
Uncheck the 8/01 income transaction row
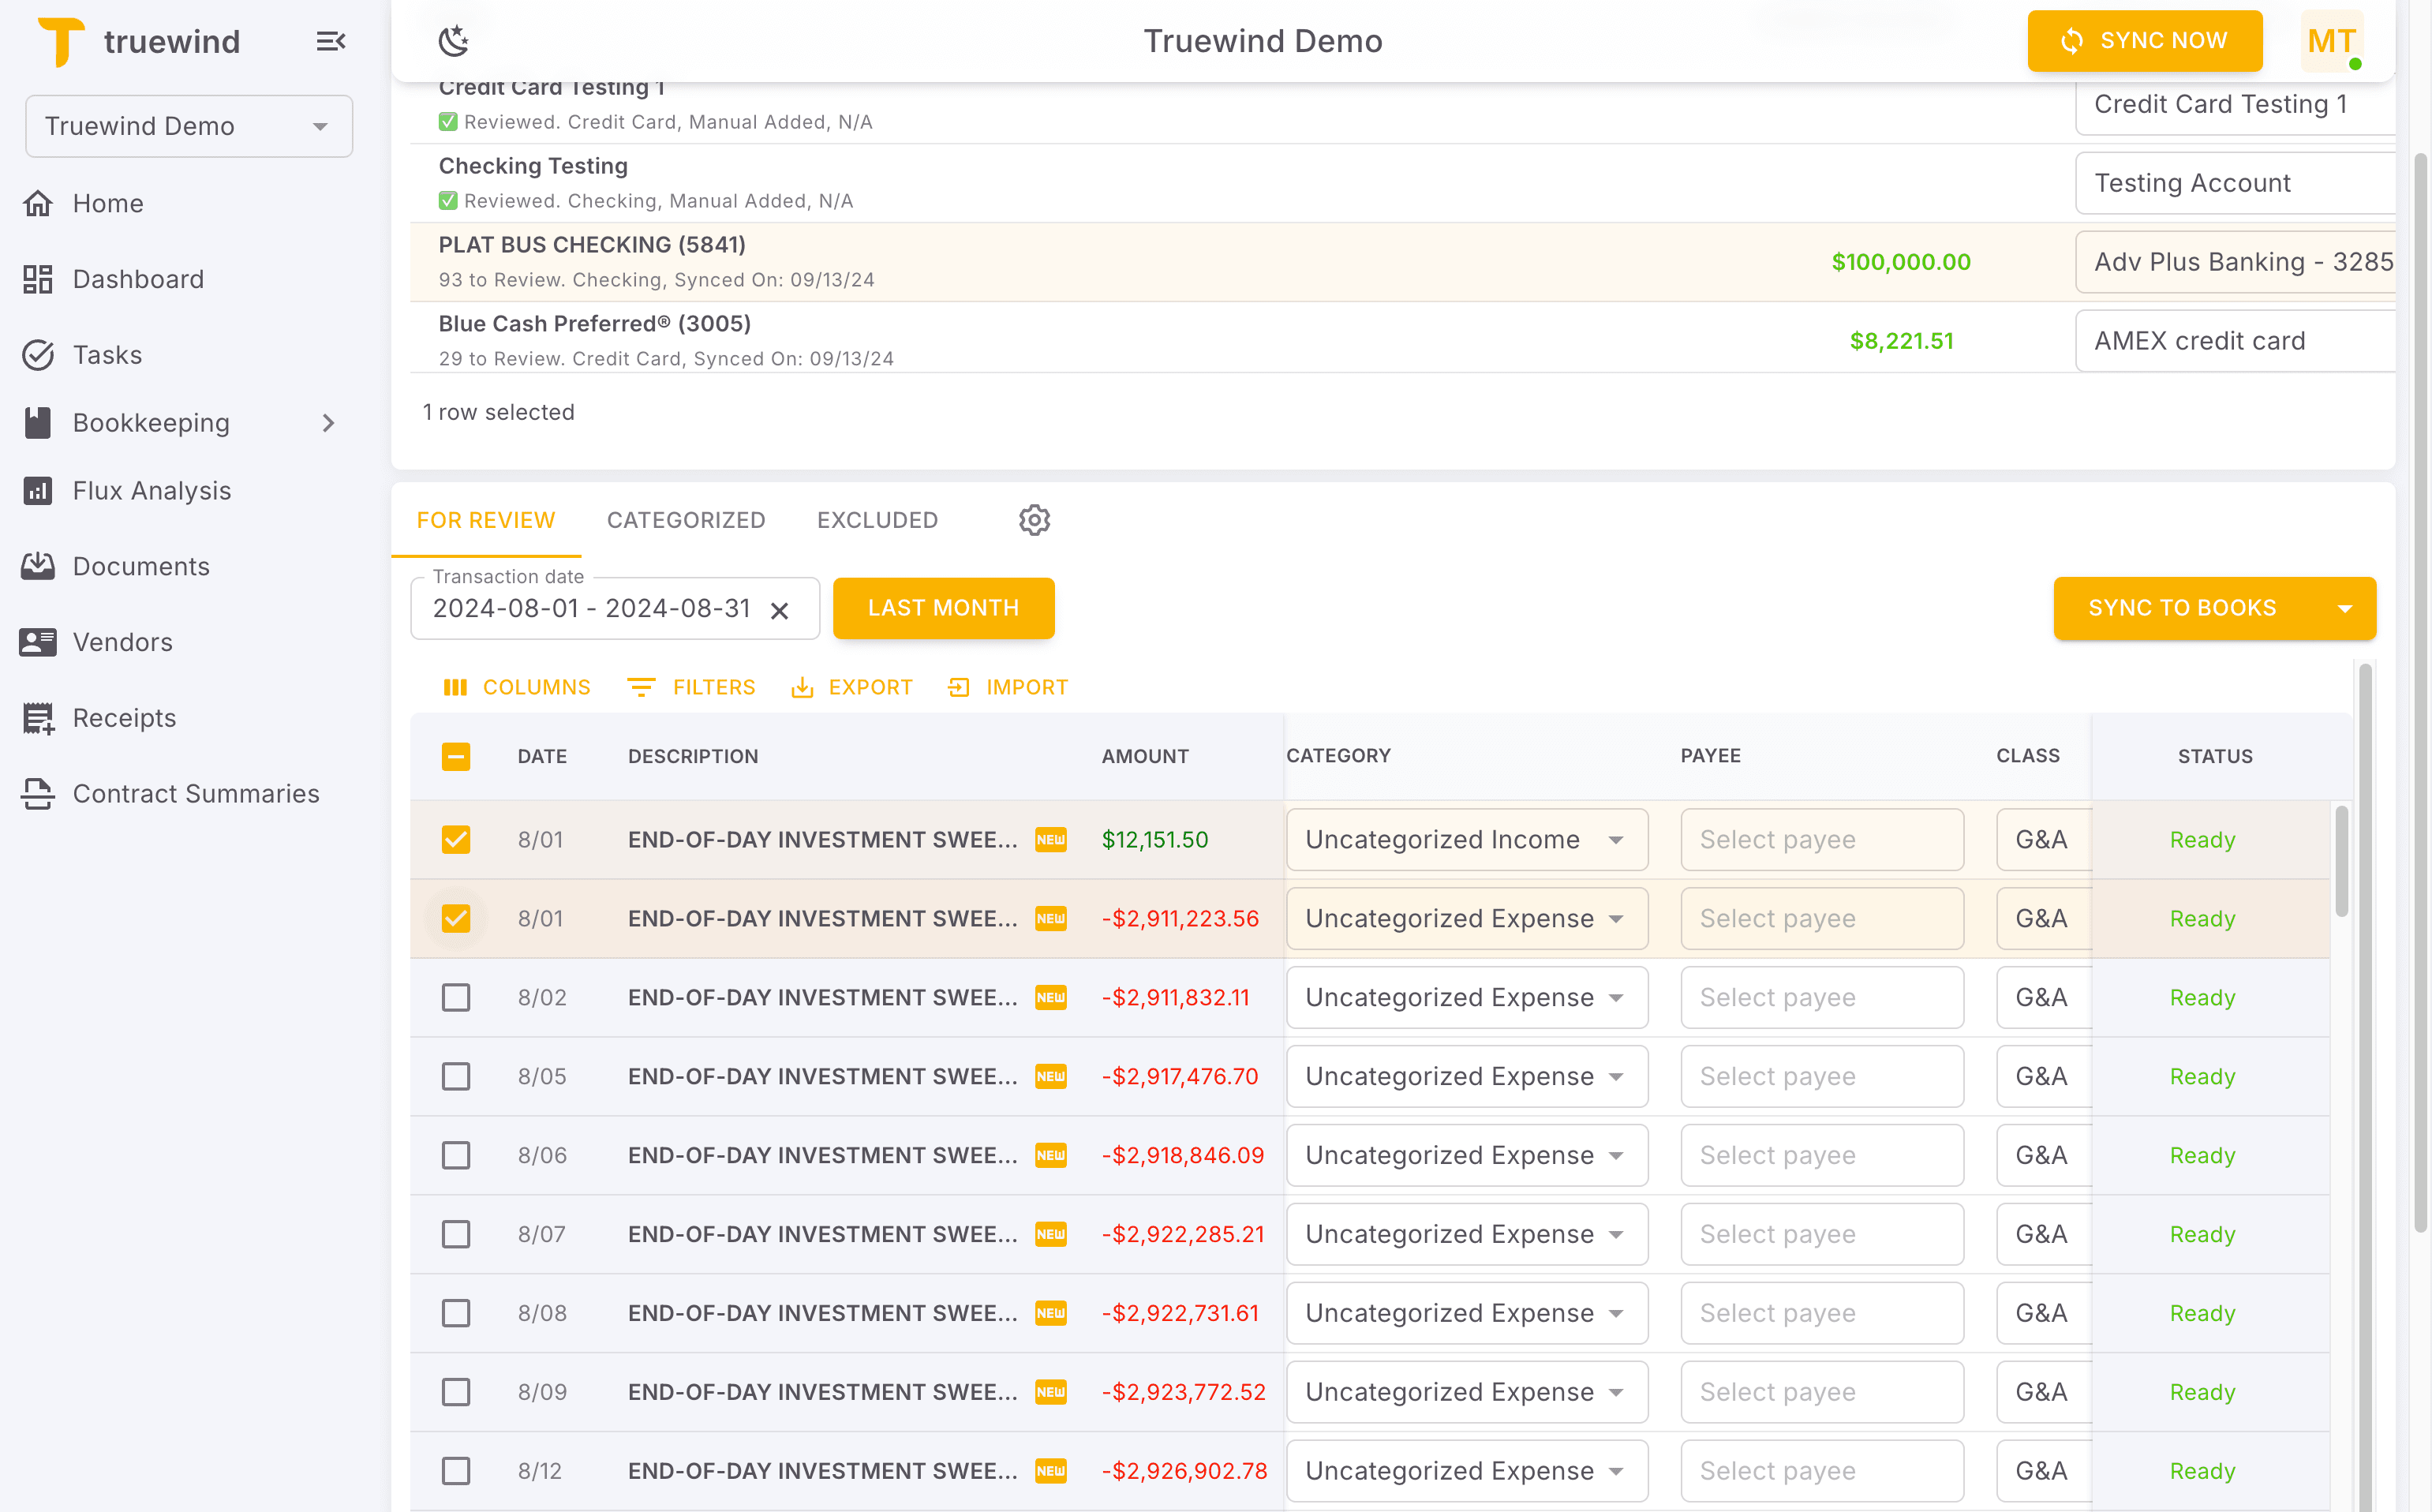456,840
